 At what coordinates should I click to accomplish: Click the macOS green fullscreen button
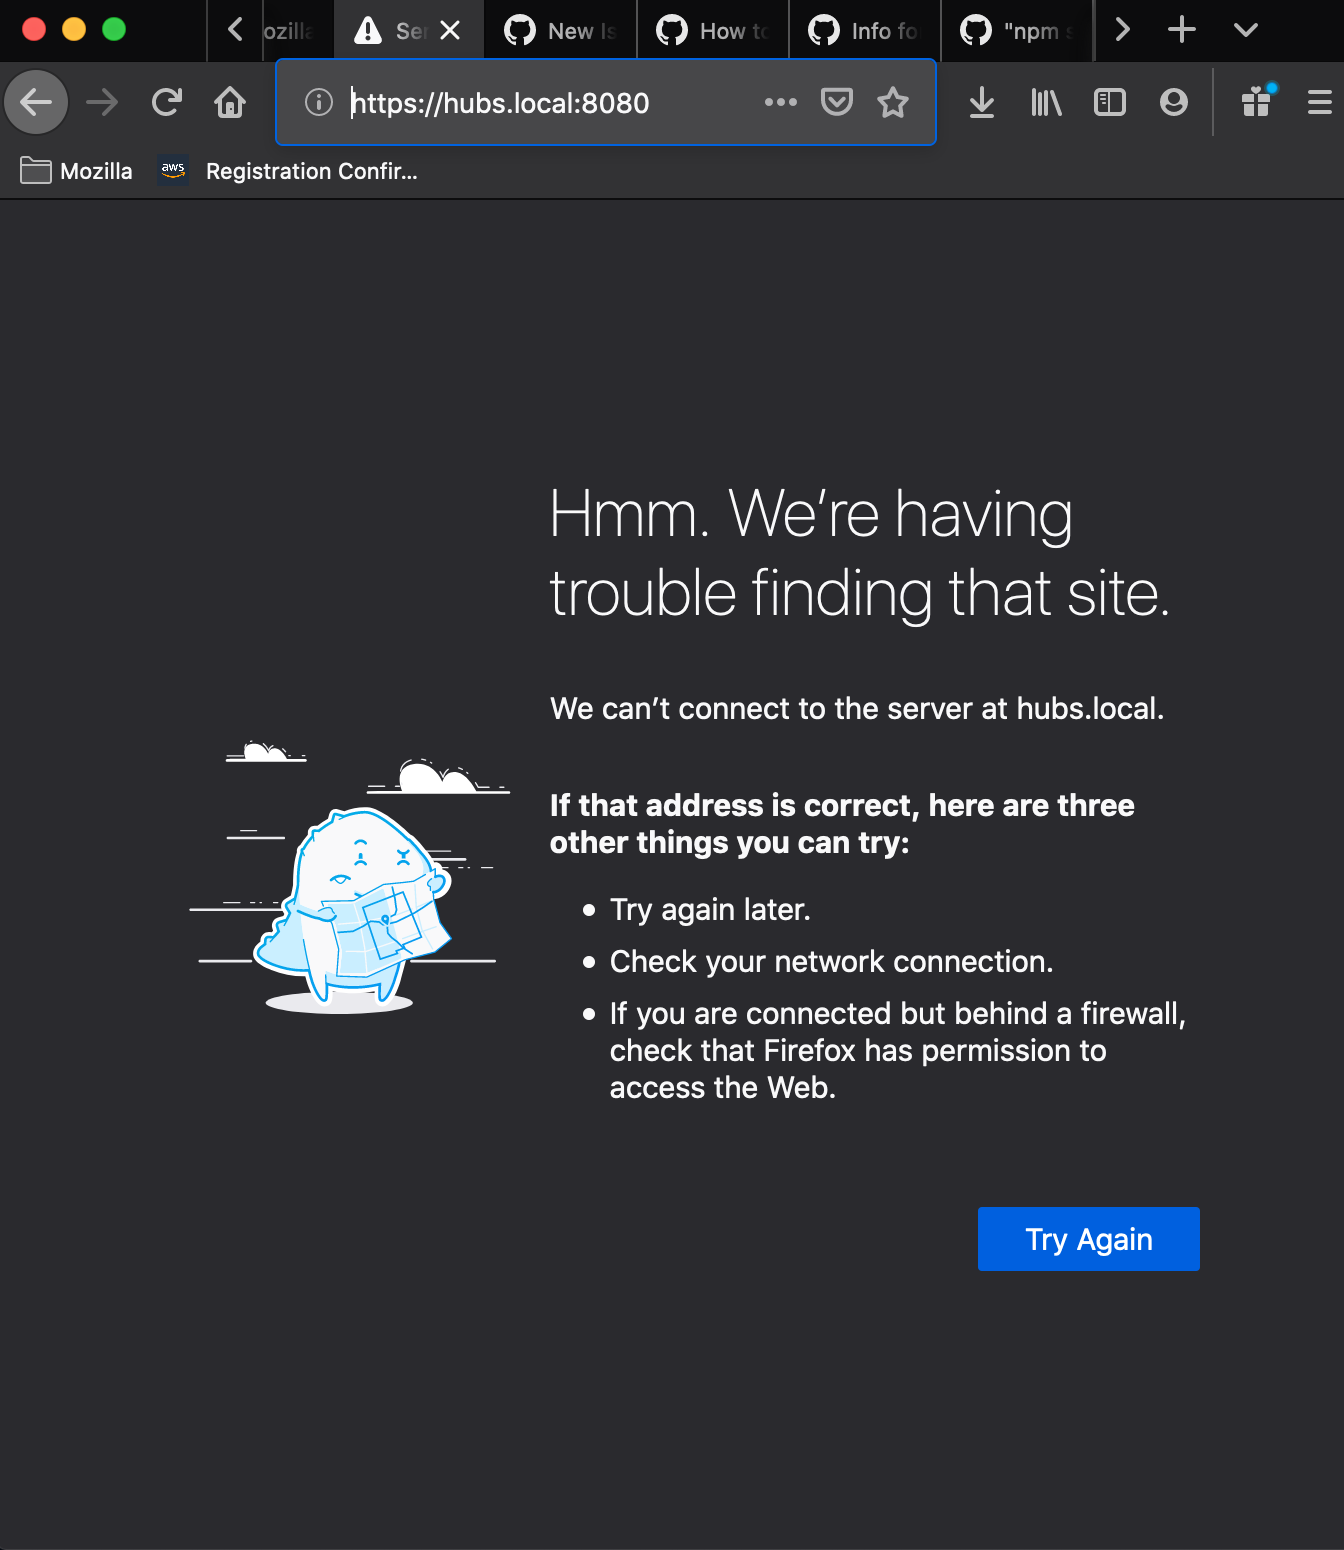[x=114, y=29]
